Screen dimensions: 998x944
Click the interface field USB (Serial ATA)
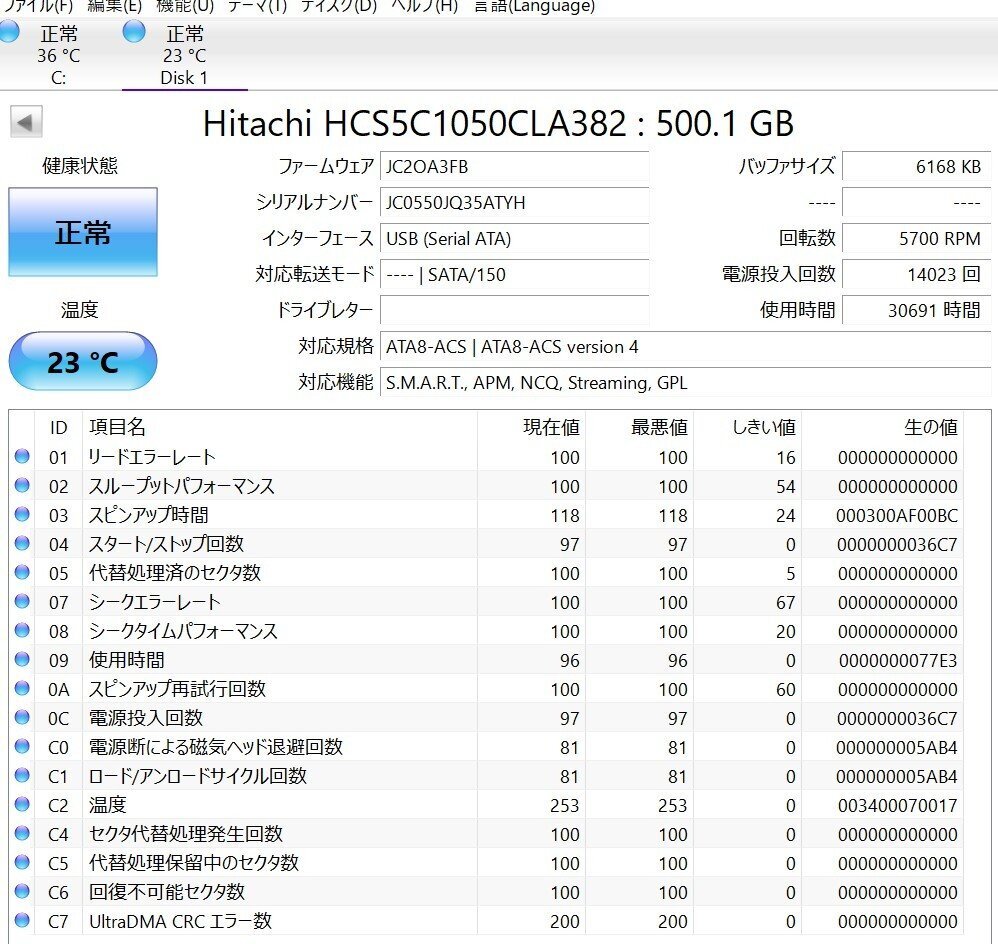pos(514,239)
